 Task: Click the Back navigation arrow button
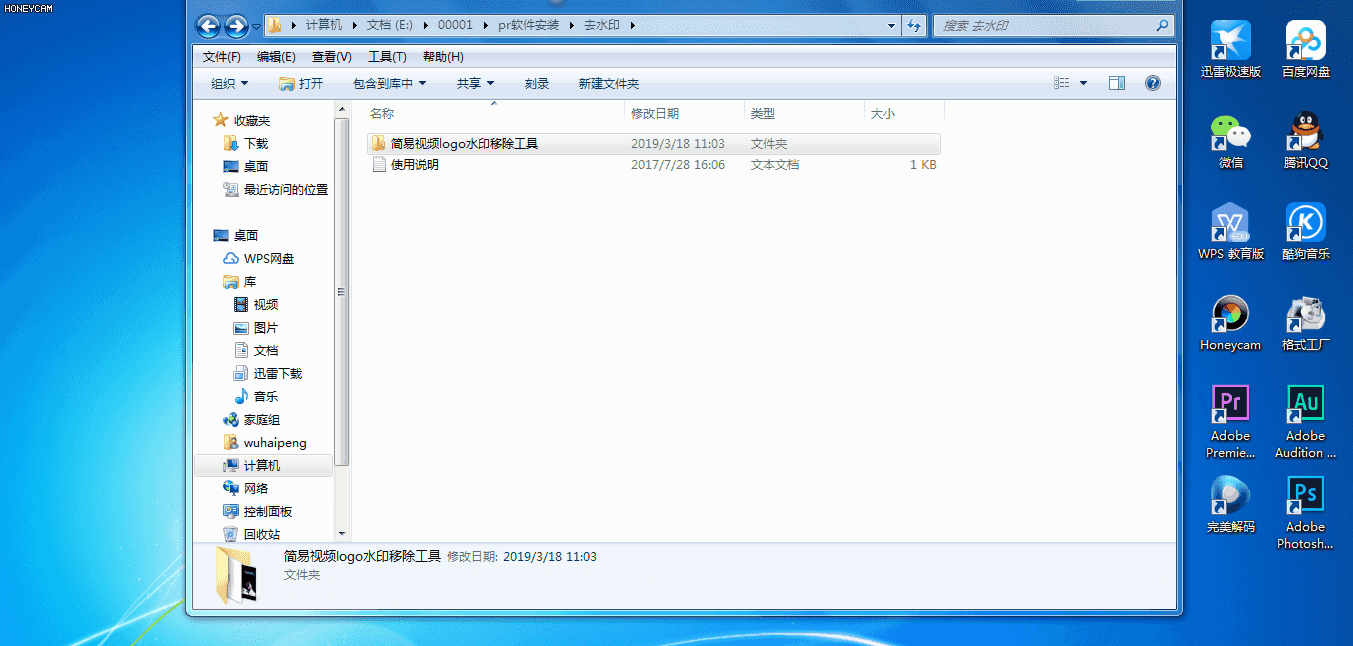[208, 26]
